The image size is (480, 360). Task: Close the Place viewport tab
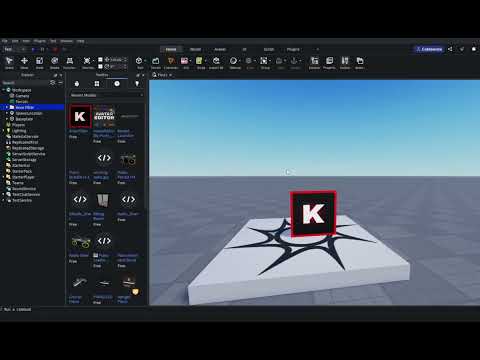(170, 75)
